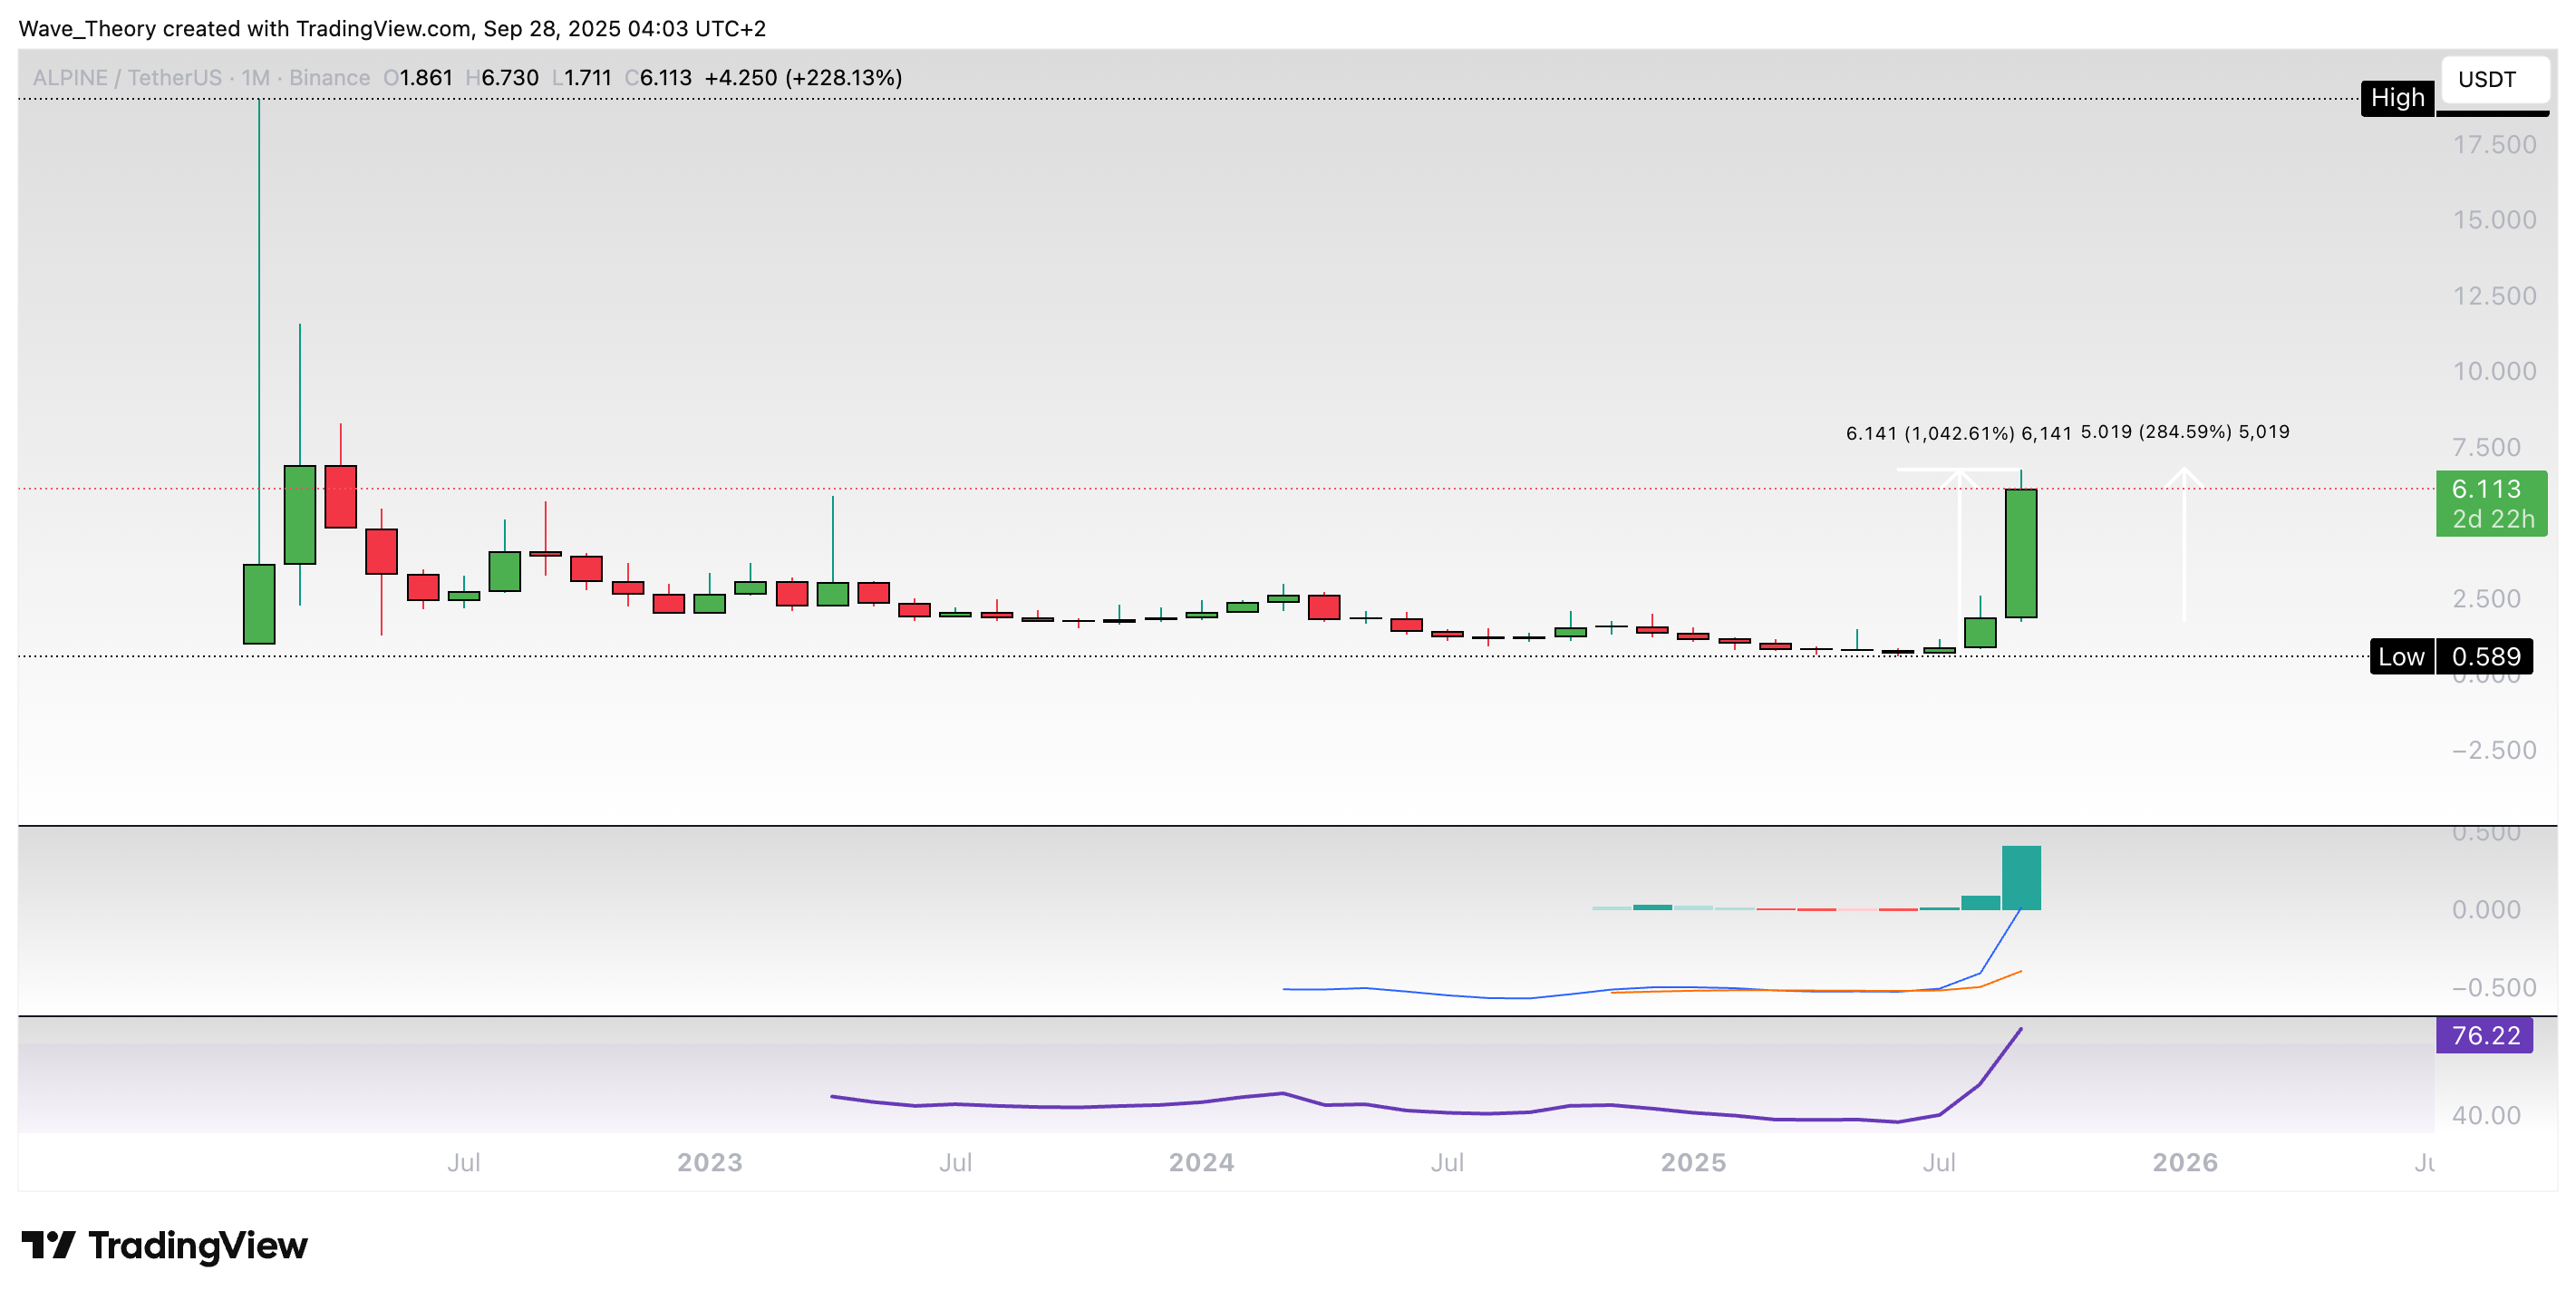Click the 1M interval in chart legend

(x=255, y=78)
